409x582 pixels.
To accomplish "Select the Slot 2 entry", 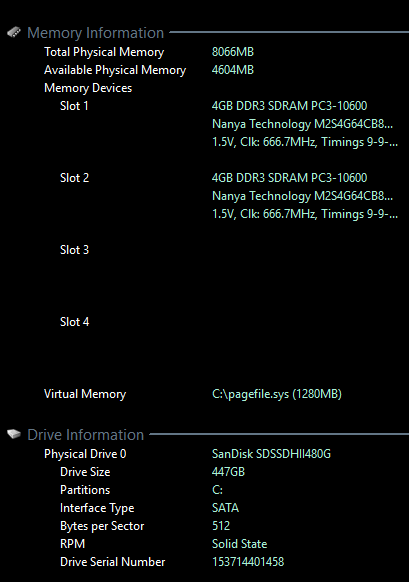I will pyautogui.click(x=75, y=178).
